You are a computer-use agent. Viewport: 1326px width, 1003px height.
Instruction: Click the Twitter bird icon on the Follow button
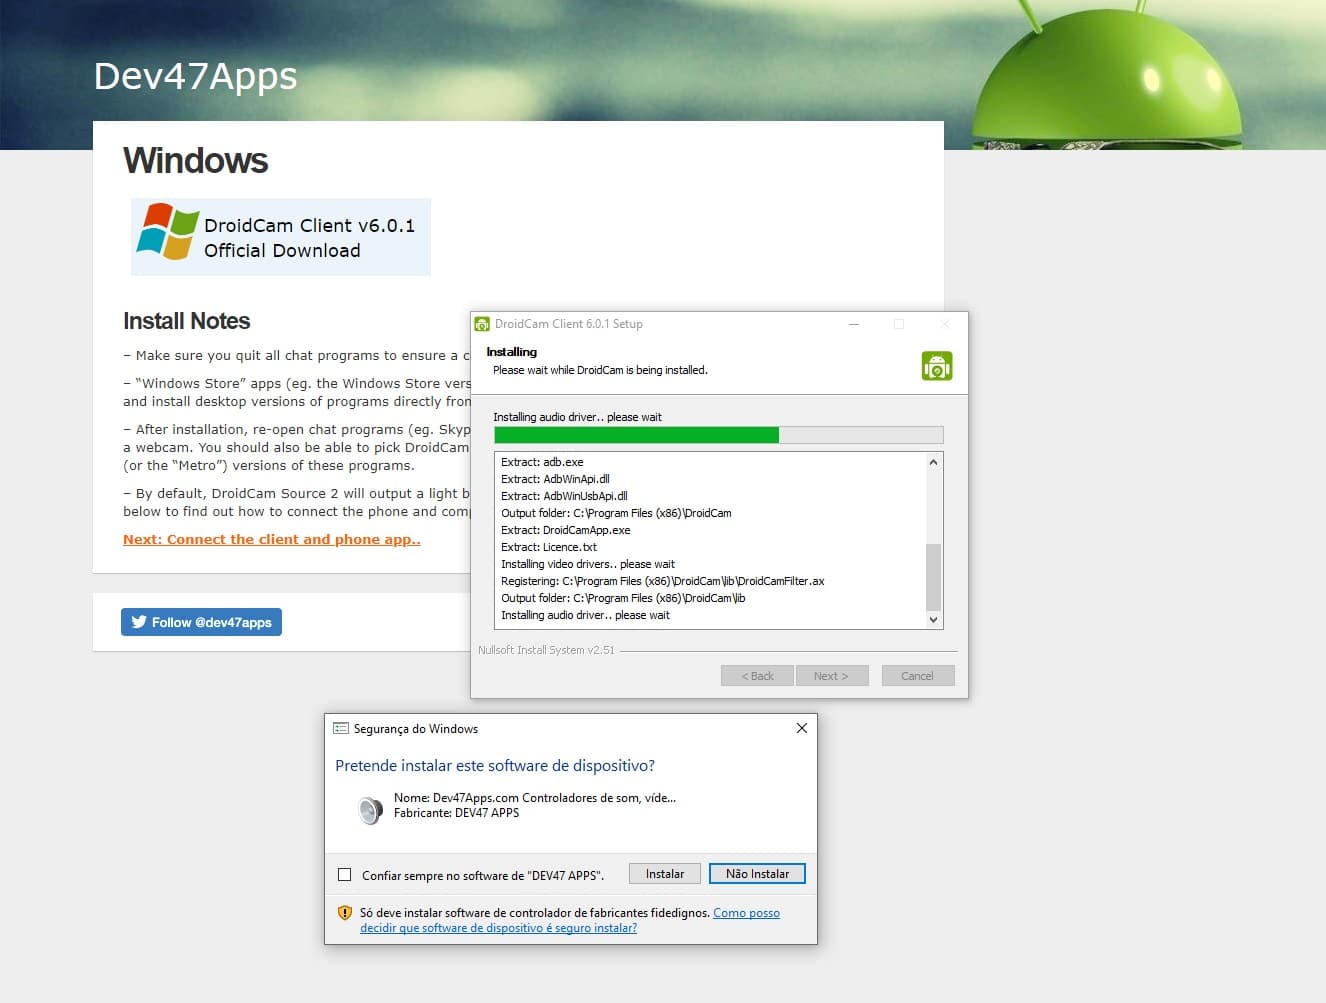click(x=139, y=622)
